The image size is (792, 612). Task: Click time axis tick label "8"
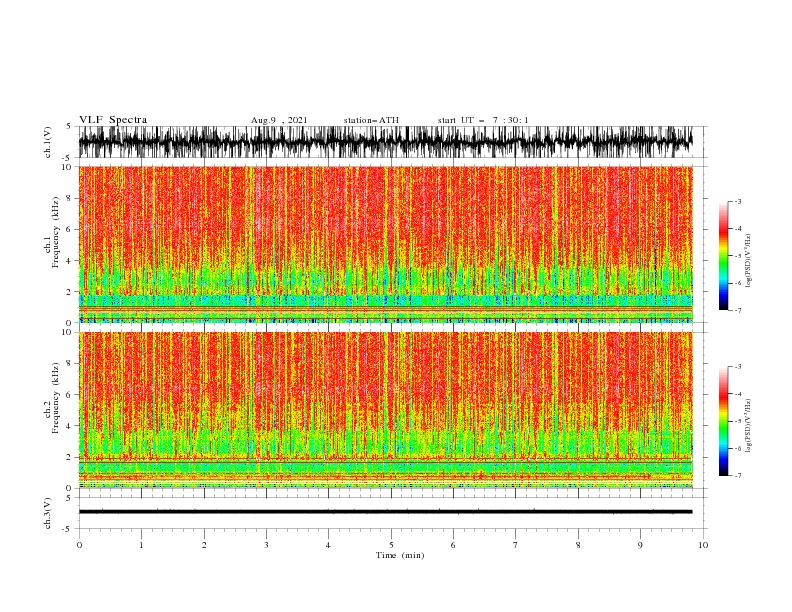578,545
